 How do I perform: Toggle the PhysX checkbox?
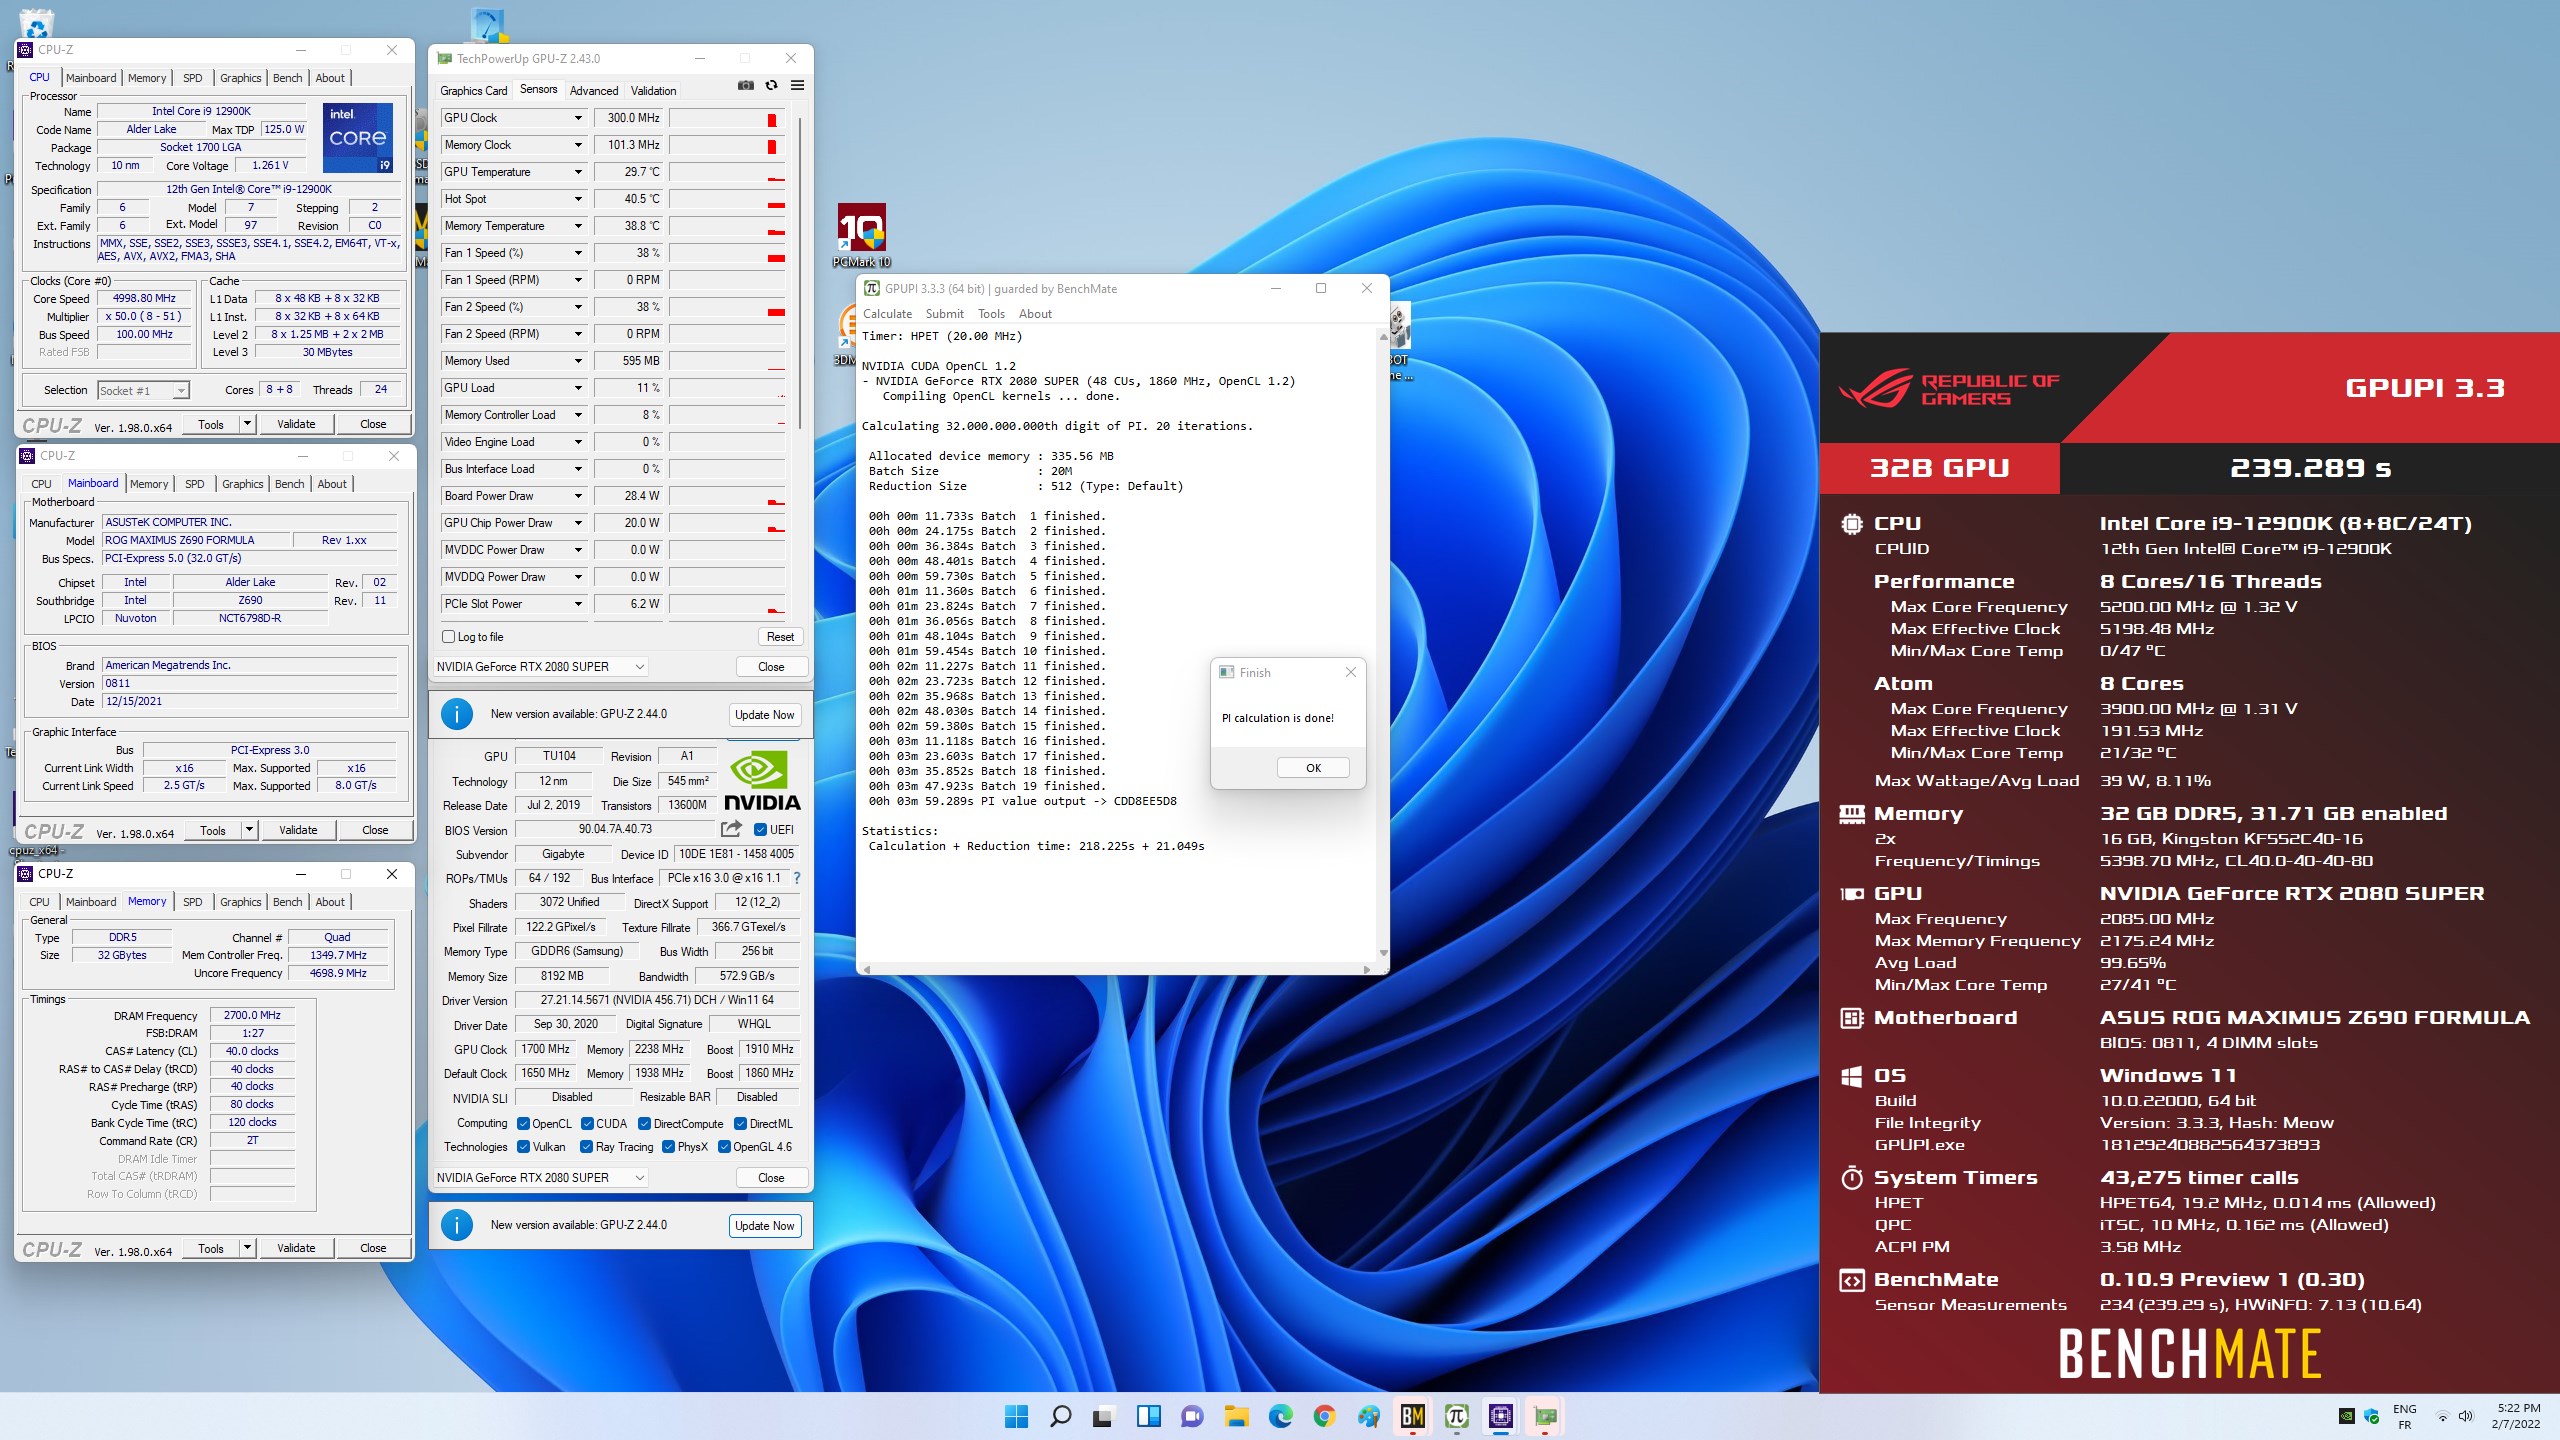point(668,1147)
